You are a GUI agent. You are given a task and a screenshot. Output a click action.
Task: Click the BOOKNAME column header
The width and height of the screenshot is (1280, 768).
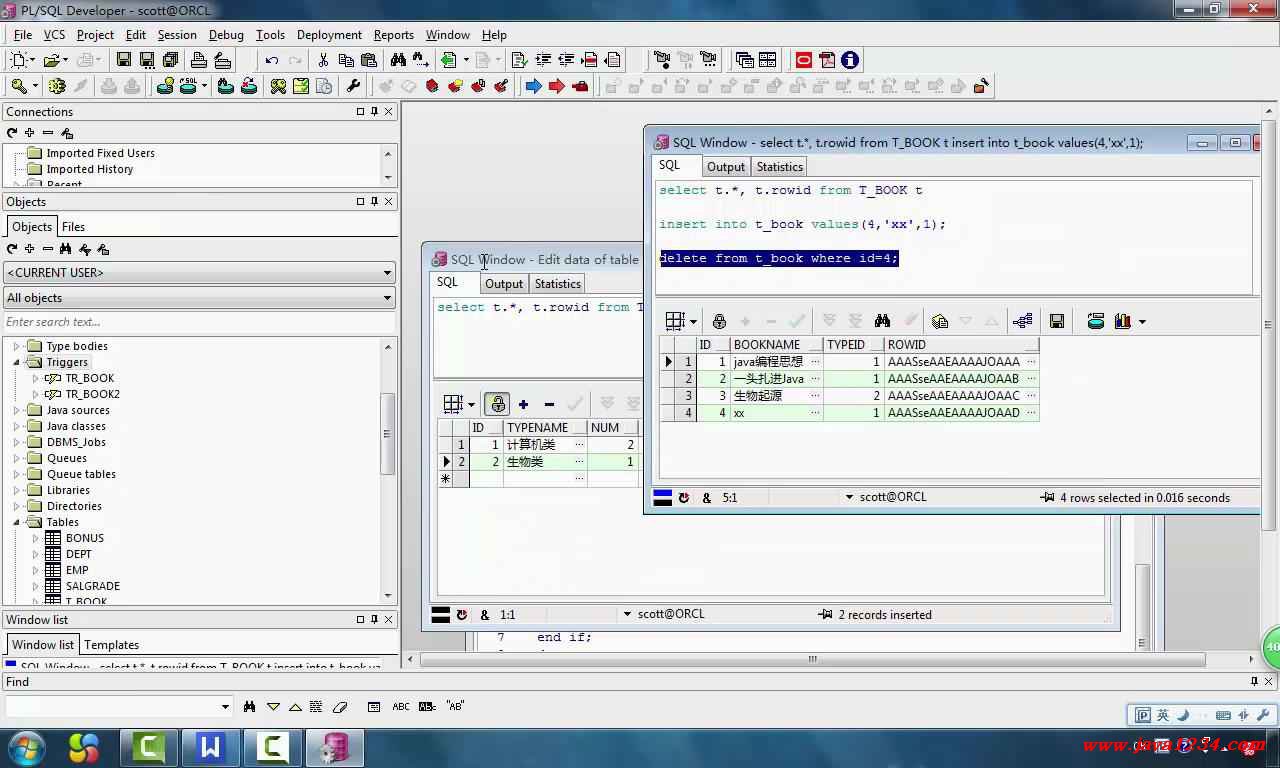776,345
